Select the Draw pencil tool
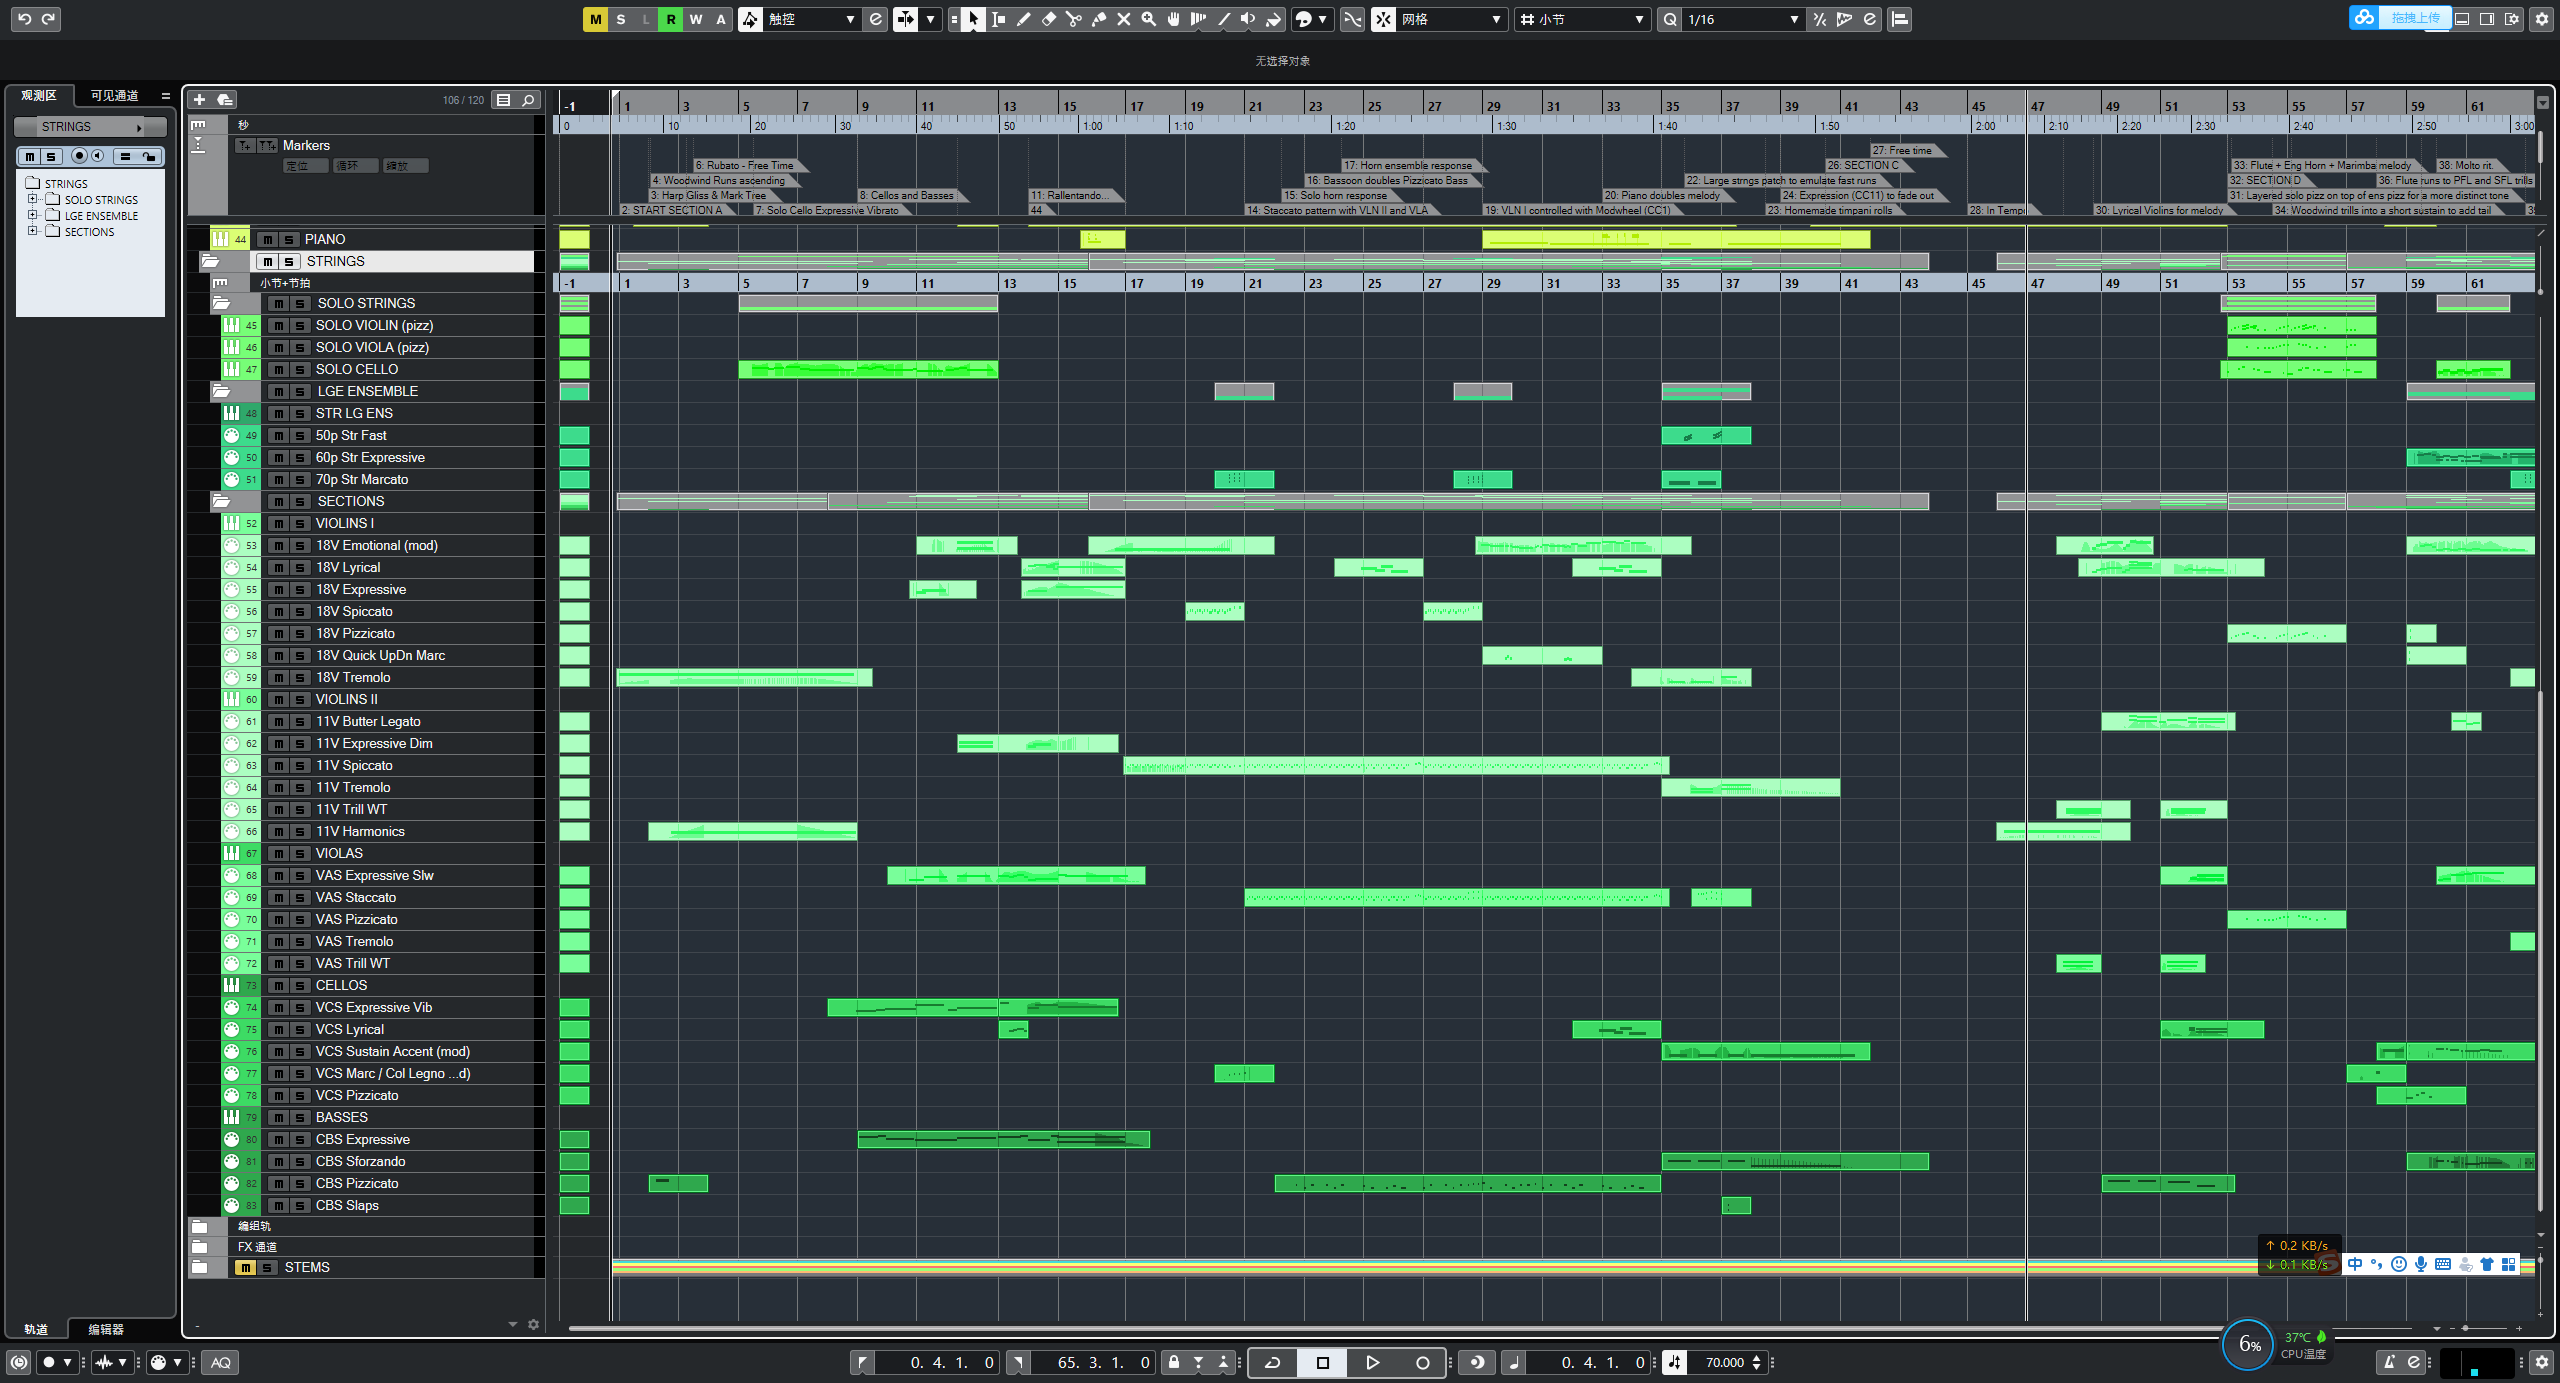The width and height of the screenshot is (2560, 1383). tap(1023, 19)
